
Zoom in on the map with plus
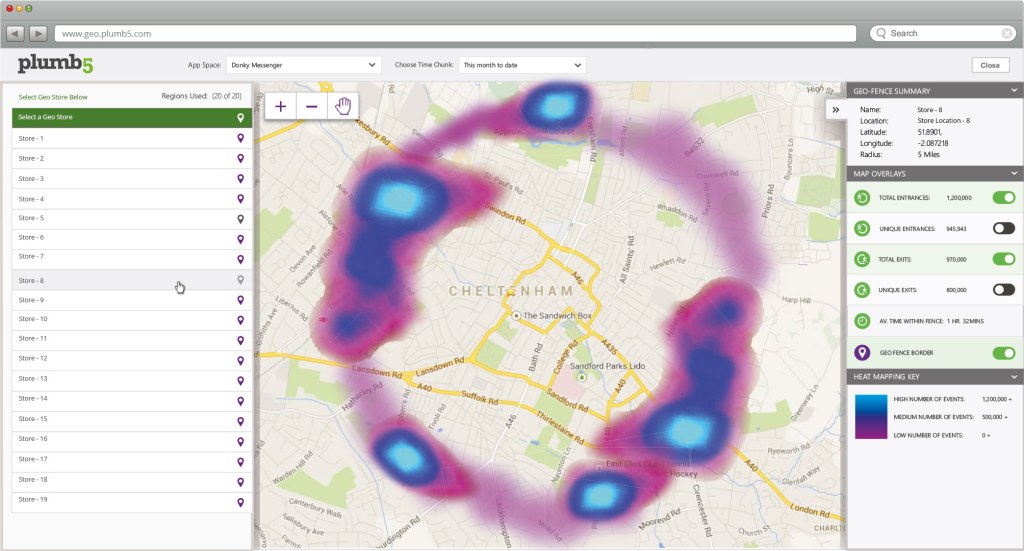[281, 106]
